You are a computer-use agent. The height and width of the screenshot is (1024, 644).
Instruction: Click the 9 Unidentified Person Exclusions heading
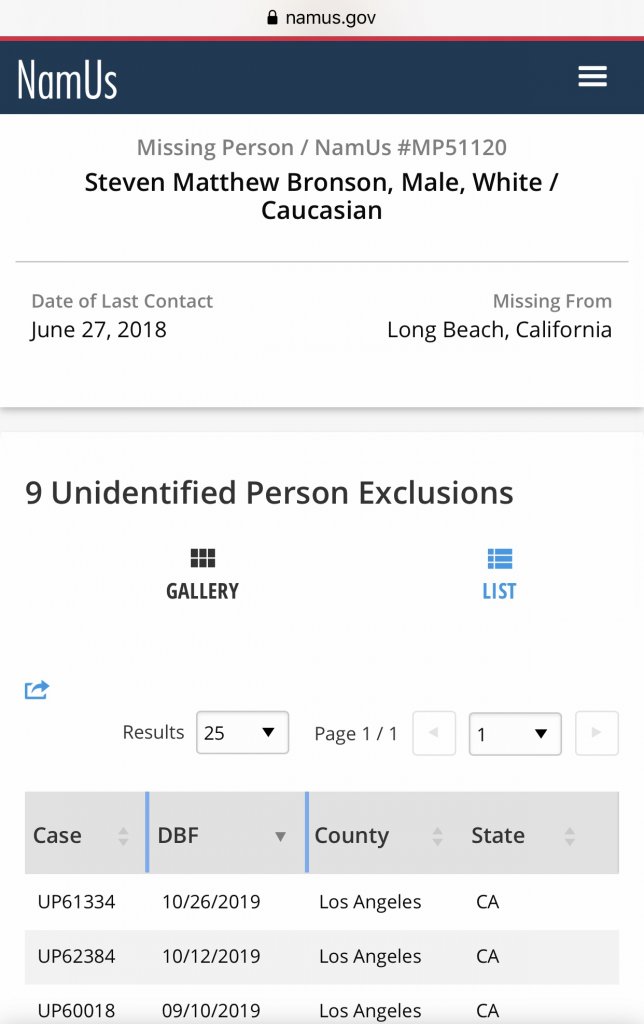point(269,493)
